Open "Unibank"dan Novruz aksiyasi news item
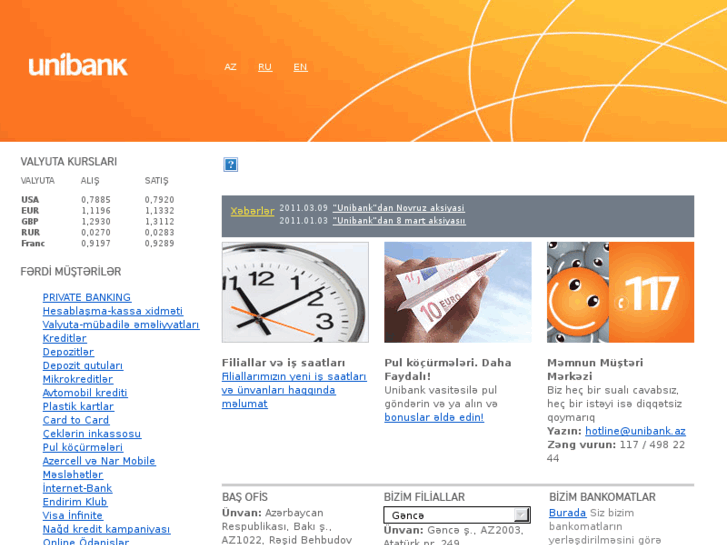 [399, 208]
